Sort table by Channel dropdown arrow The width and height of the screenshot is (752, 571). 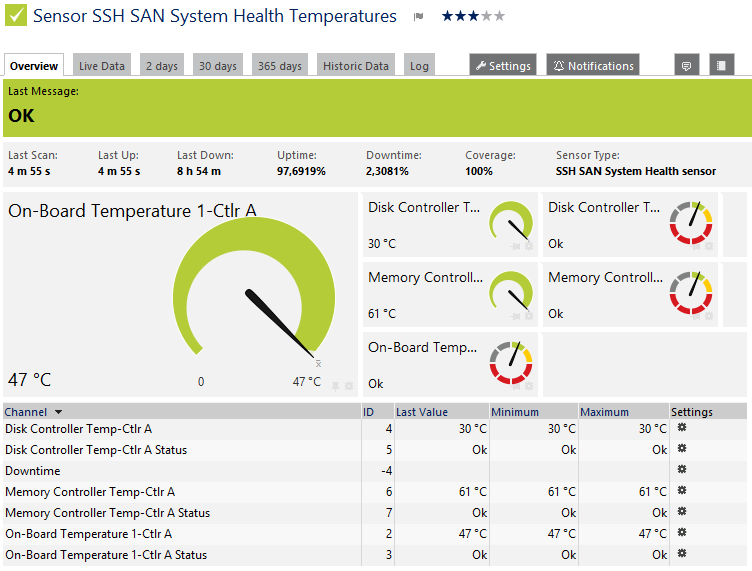point(59,412)
